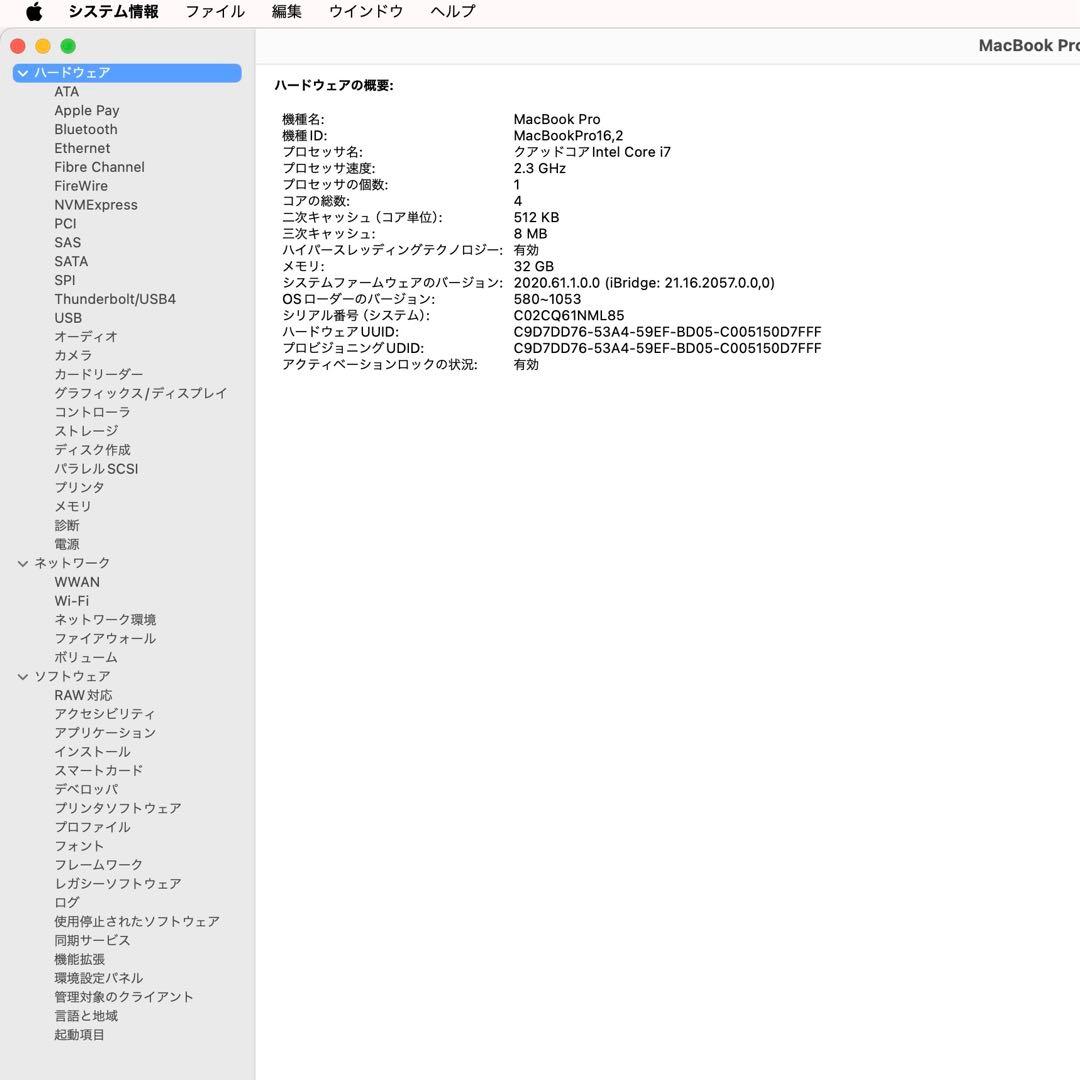
Task: Select SATA in the sidebar
Action: pyautogui.click(x=71, y=261)
